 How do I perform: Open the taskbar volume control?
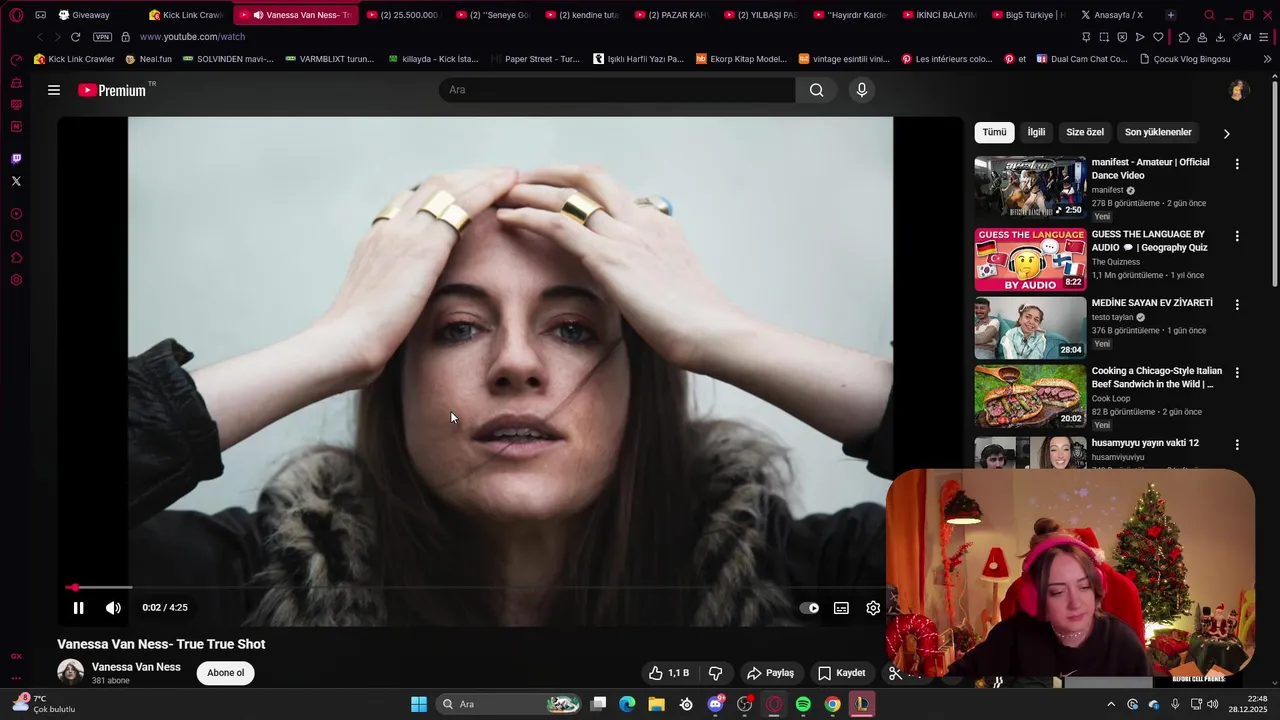pyautogui.click(x=1213, y=704)
